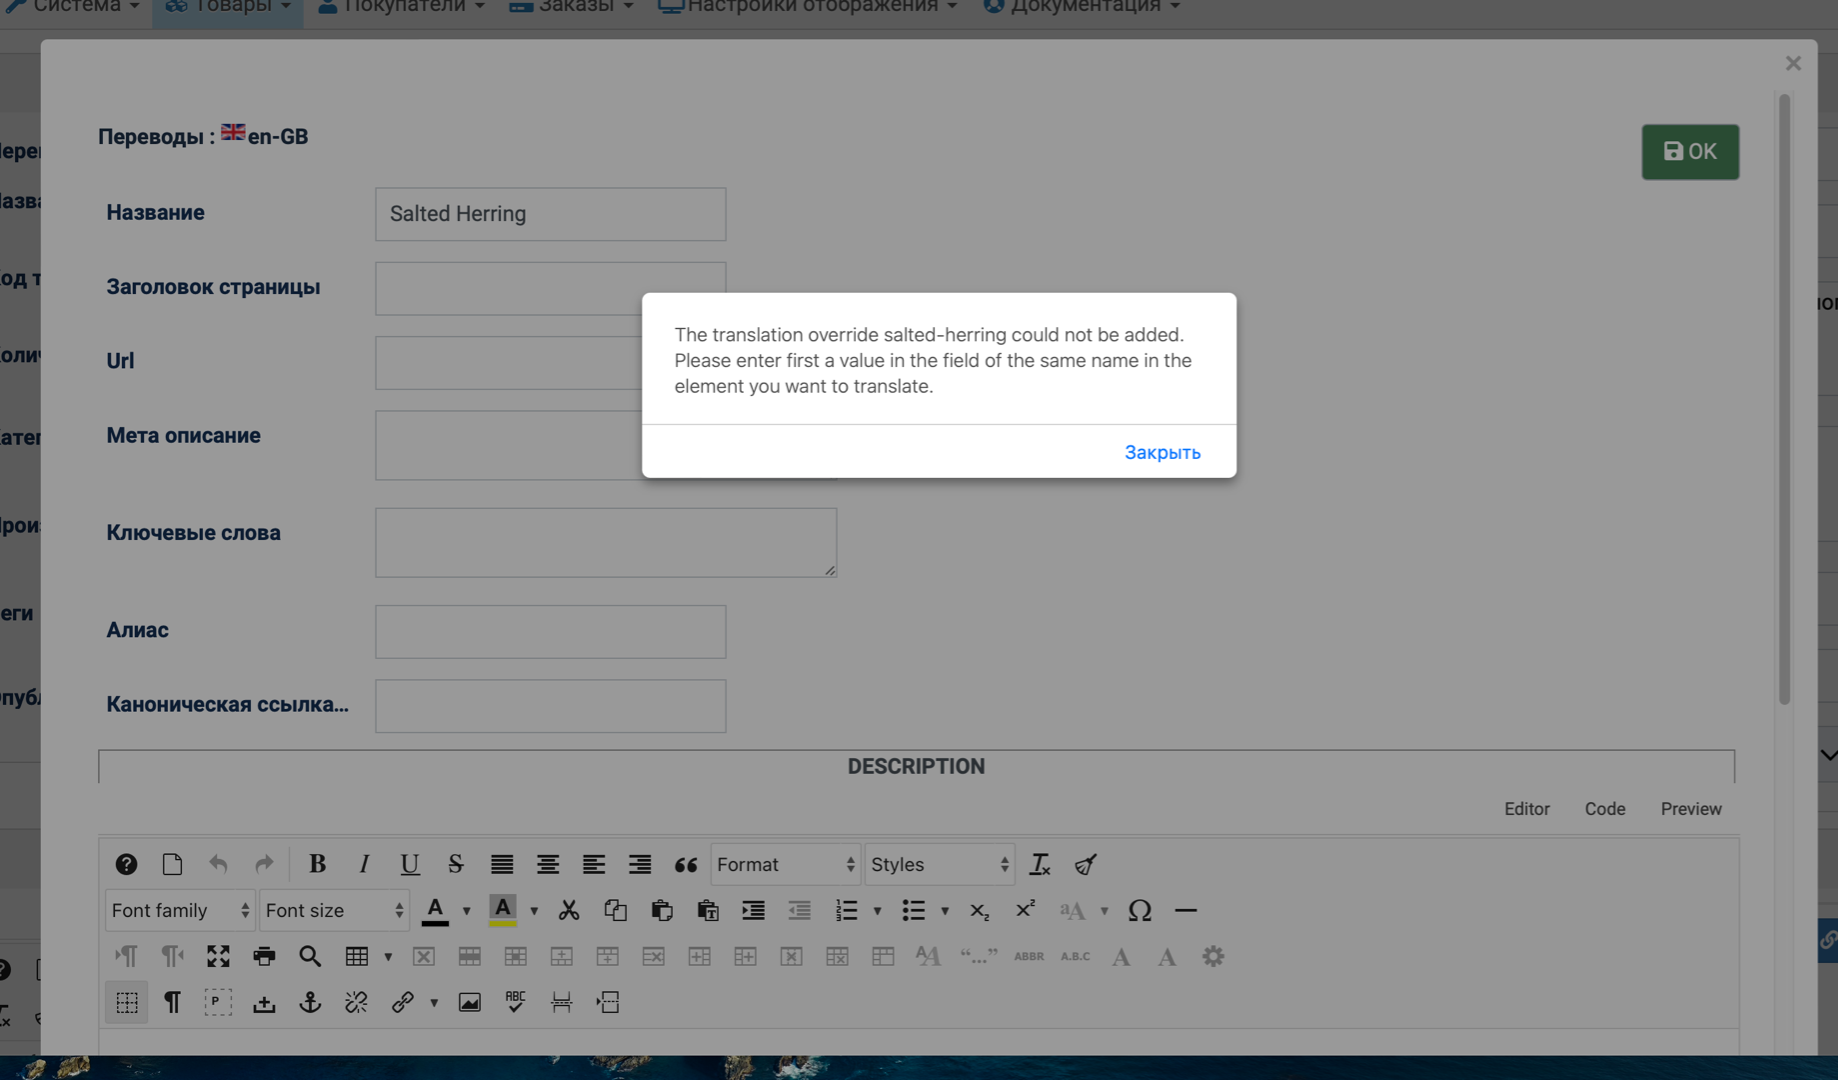Image resolution: width=1838 pixels, height=1080 pixels.
Task: Click the insert image icon
Action: point(469,1002)
